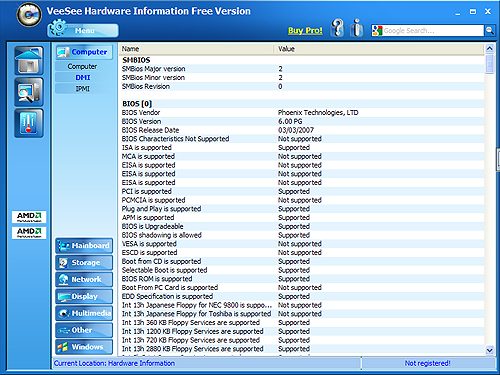Select the BIOS Release Date row
This screenshot has width=500, height=375.
coord(302,130)
